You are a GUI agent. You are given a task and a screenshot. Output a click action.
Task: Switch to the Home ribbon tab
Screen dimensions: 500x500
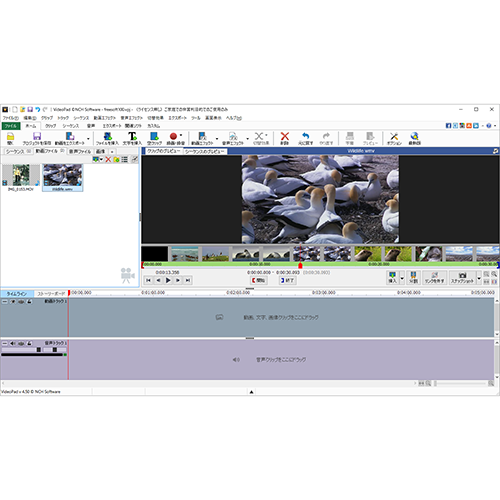coord(31,126)
